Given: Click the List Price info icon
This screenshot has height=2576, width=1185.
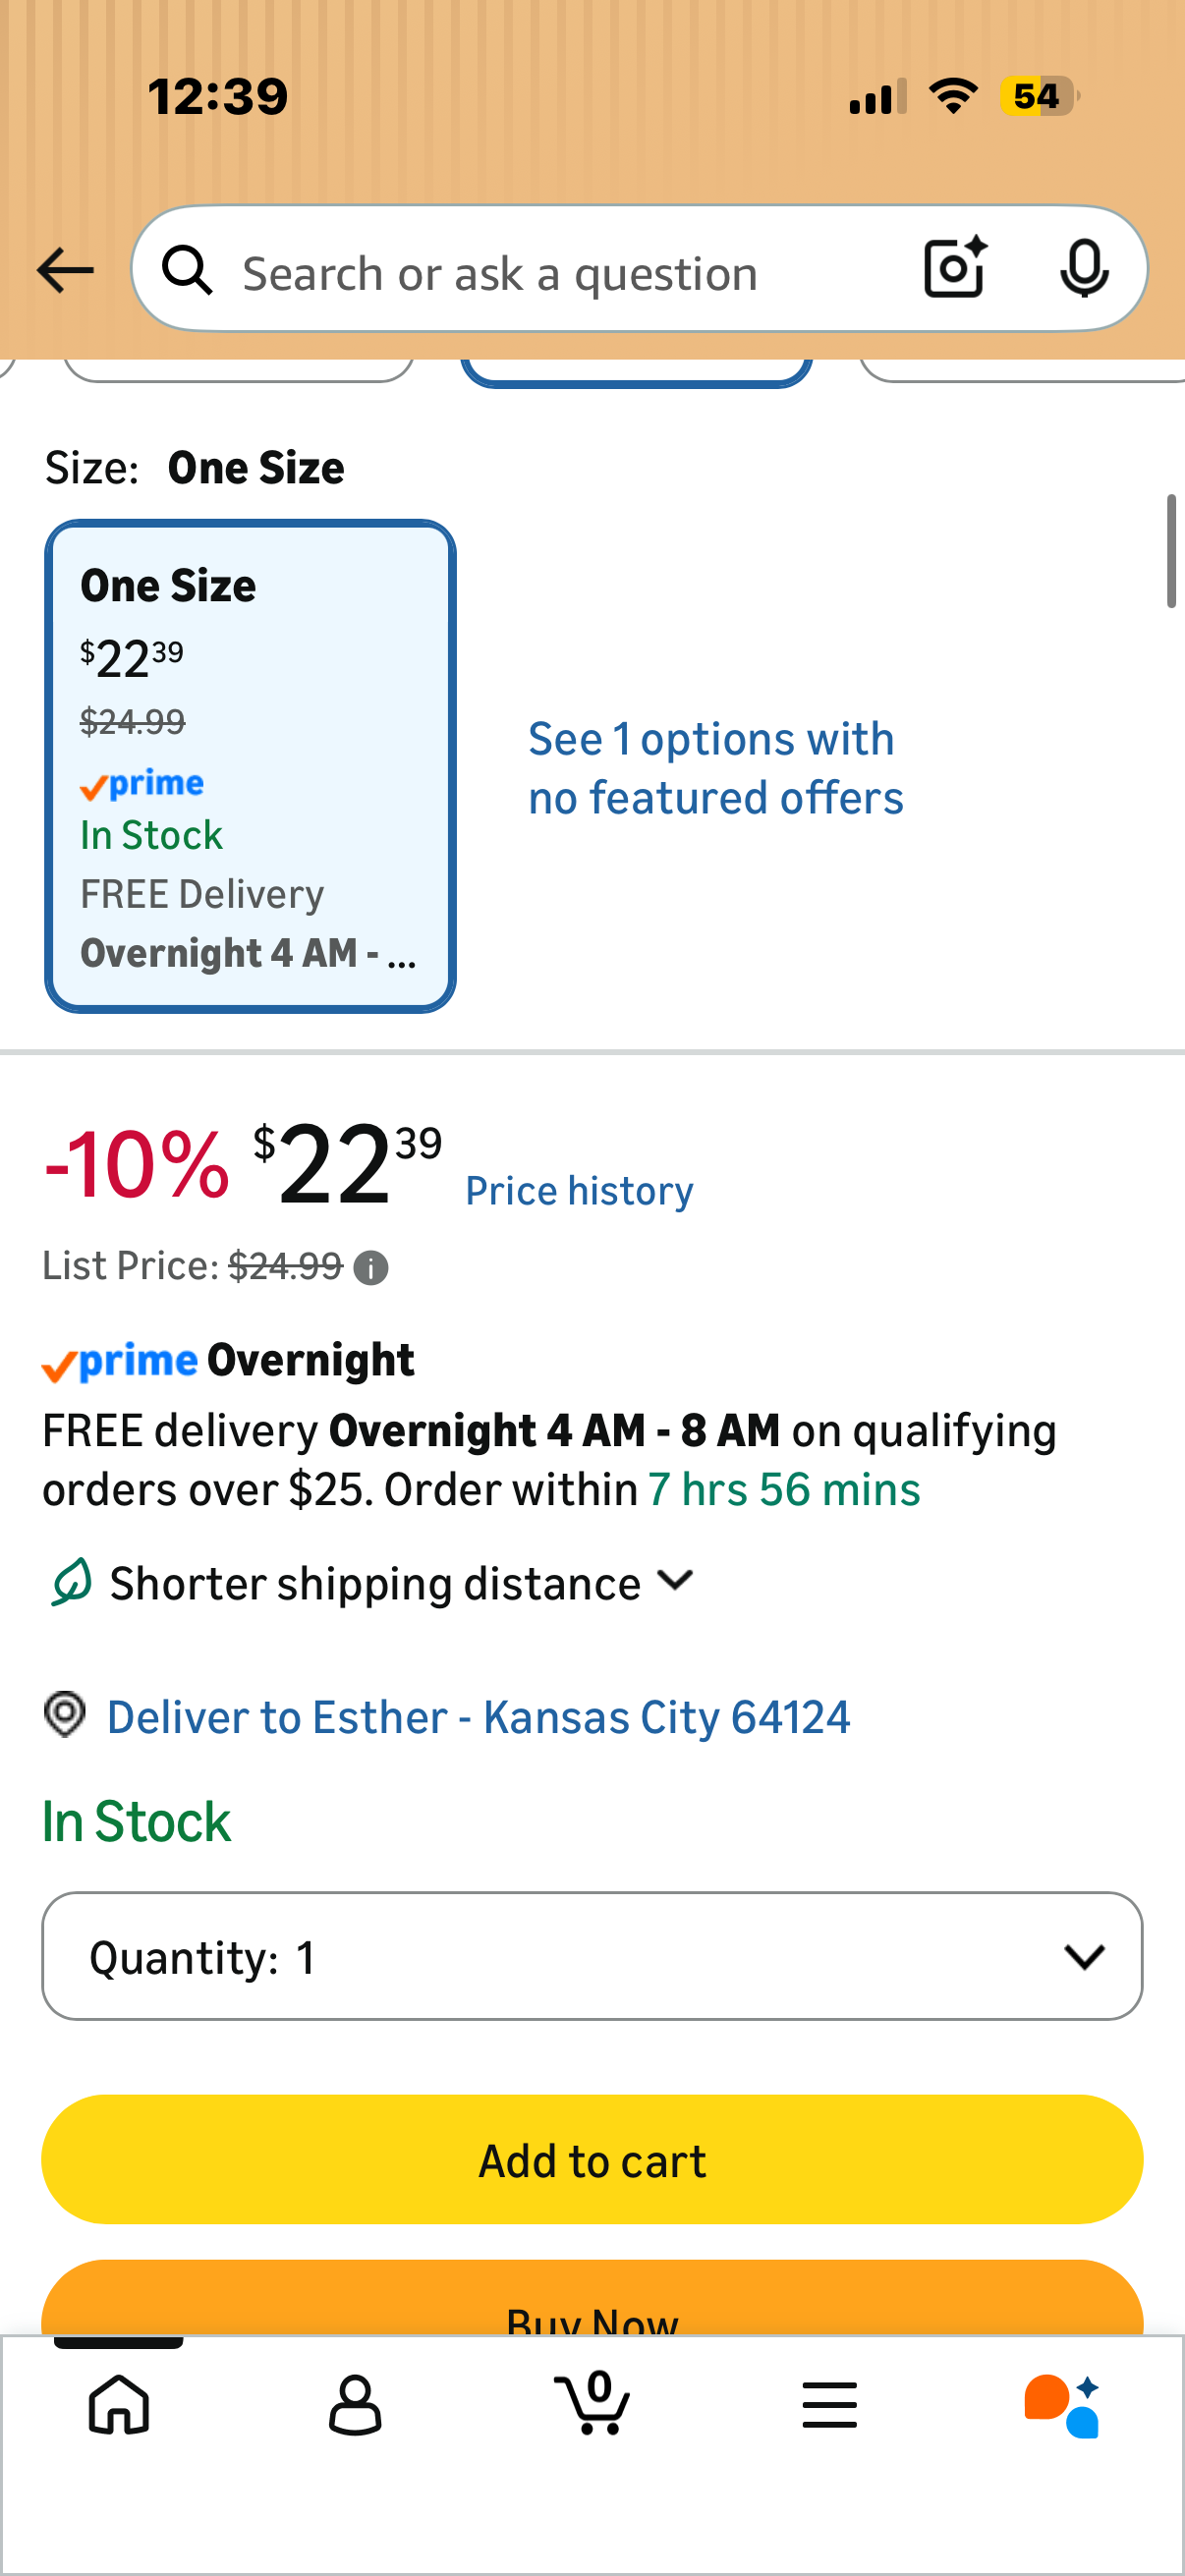Looking at the screenshot, I should tap(371, 1268).
